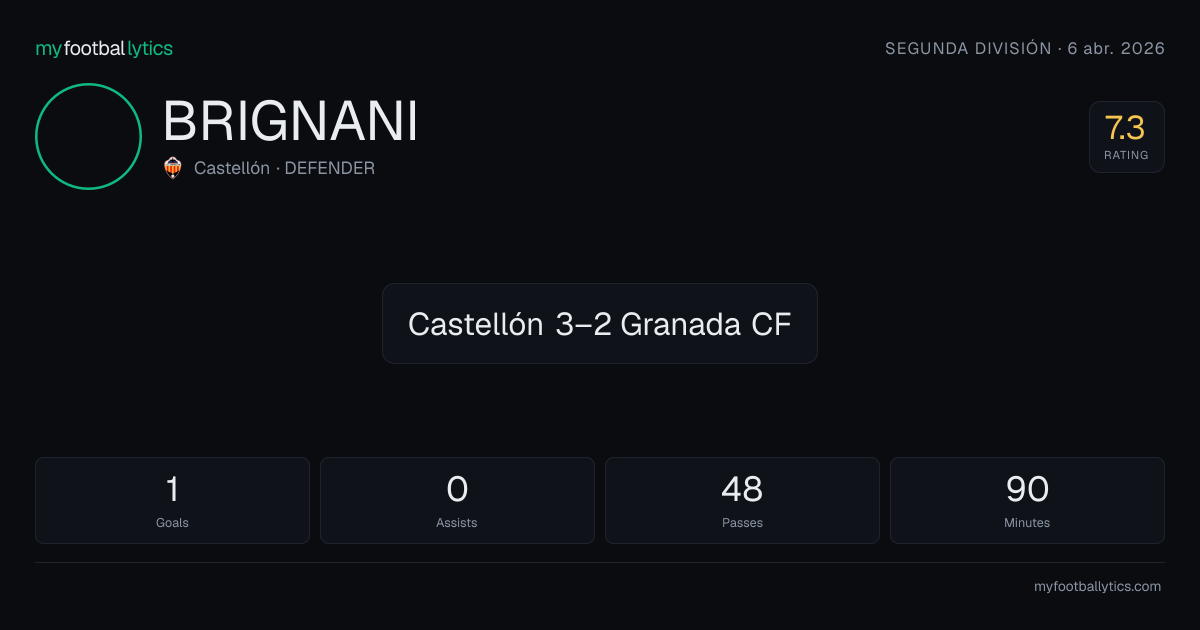Viewport: 1200px width, 630px height.
Task: Click the Castellón 3–2 Granada CF score box
Action: click(600, 323)
